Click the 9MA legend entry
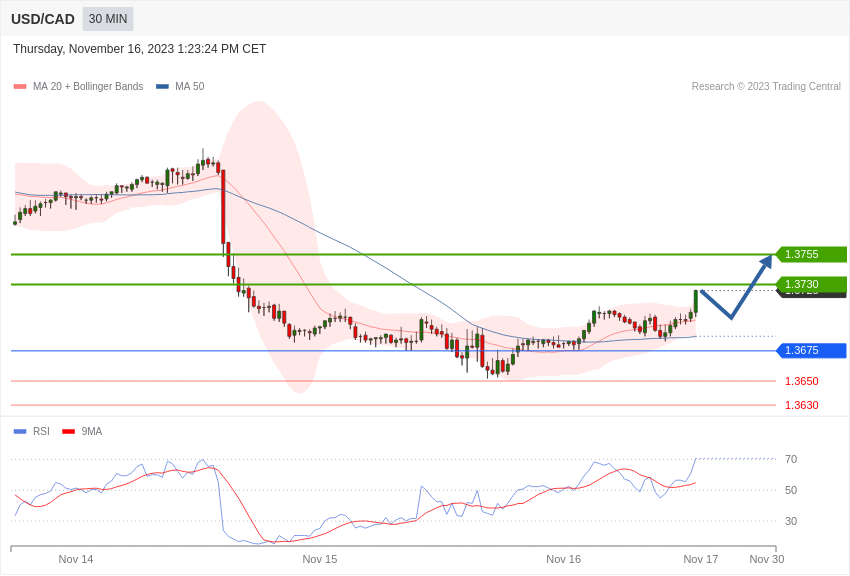This screenshot has width=850, height=576. tap(91, 432)
